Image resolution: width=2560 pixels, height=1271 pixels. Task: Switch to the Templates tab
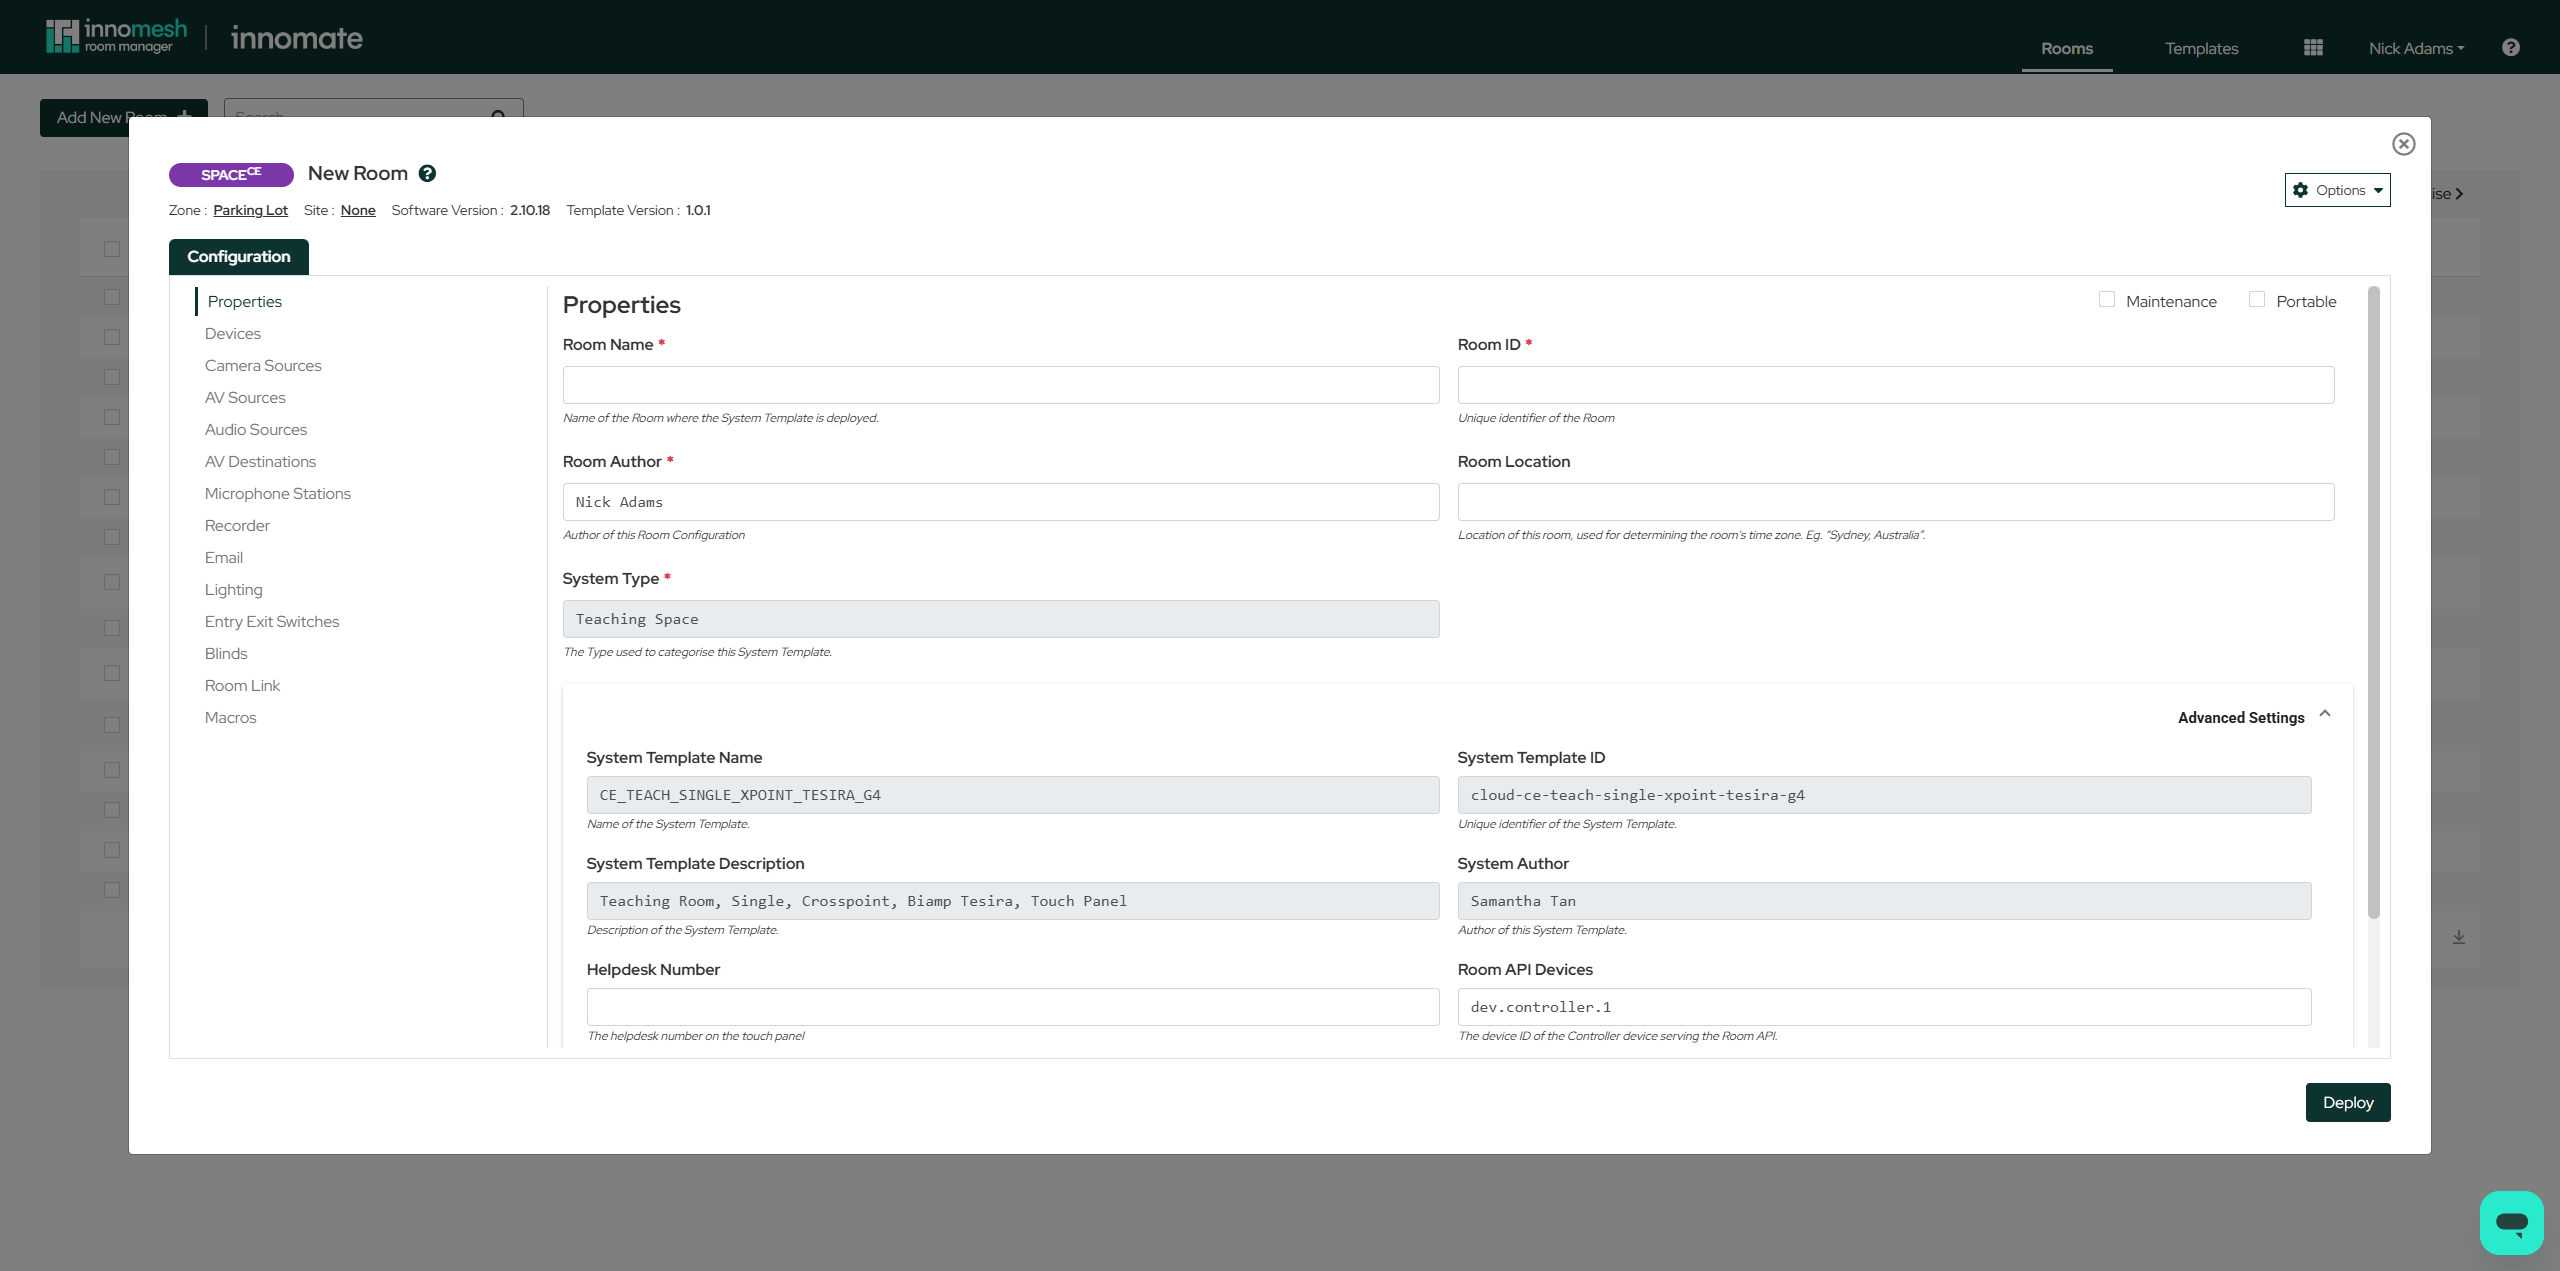pos(2201,49)
